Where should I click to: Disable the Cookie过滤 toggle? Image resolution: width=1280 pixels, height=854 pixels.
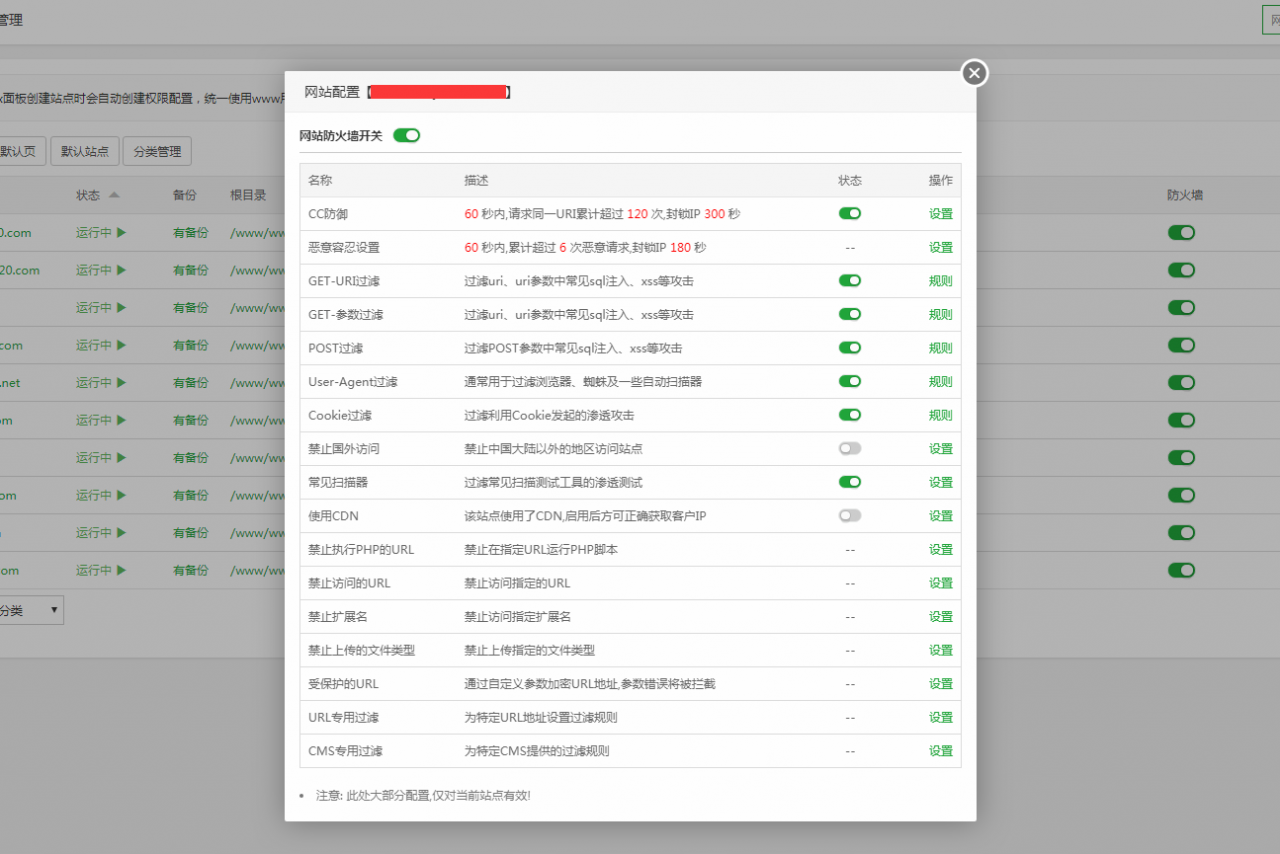[x=850, y=415]
